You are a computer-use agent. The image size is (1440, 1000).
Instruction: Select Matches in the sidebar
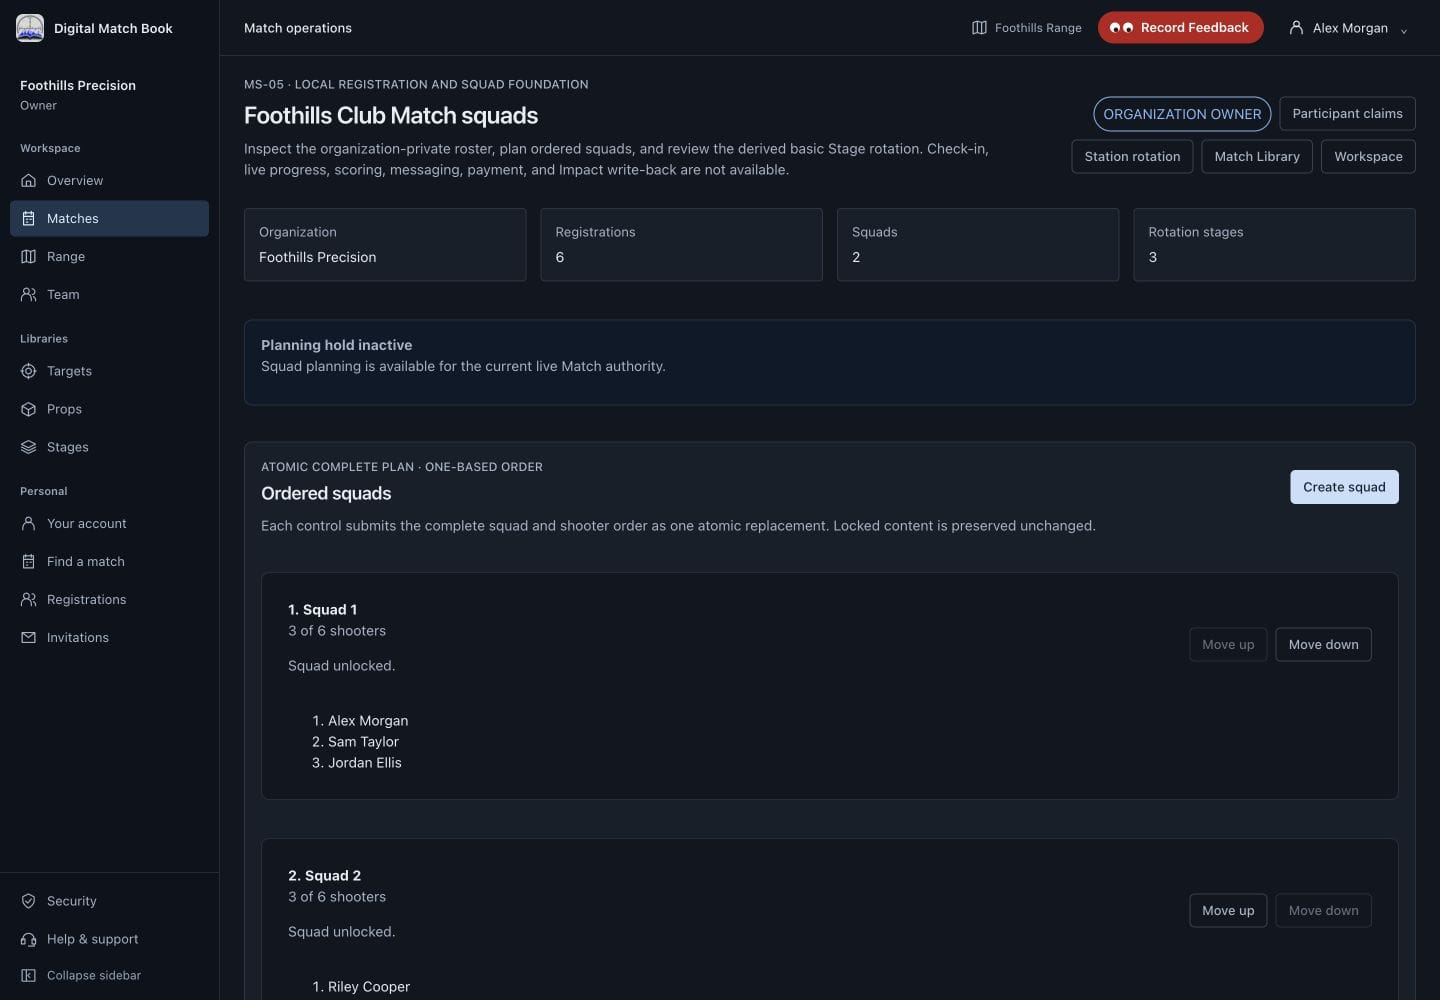click(109, 219)
